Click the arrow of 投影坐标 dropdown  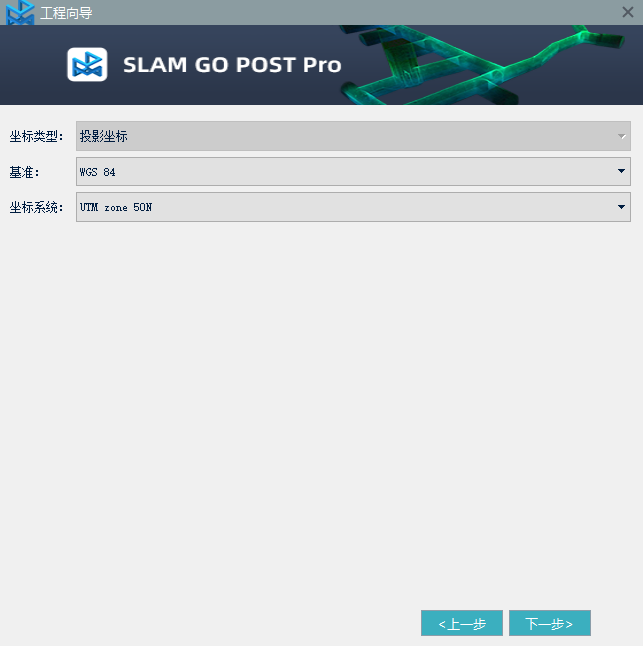[x=622, y=136]
